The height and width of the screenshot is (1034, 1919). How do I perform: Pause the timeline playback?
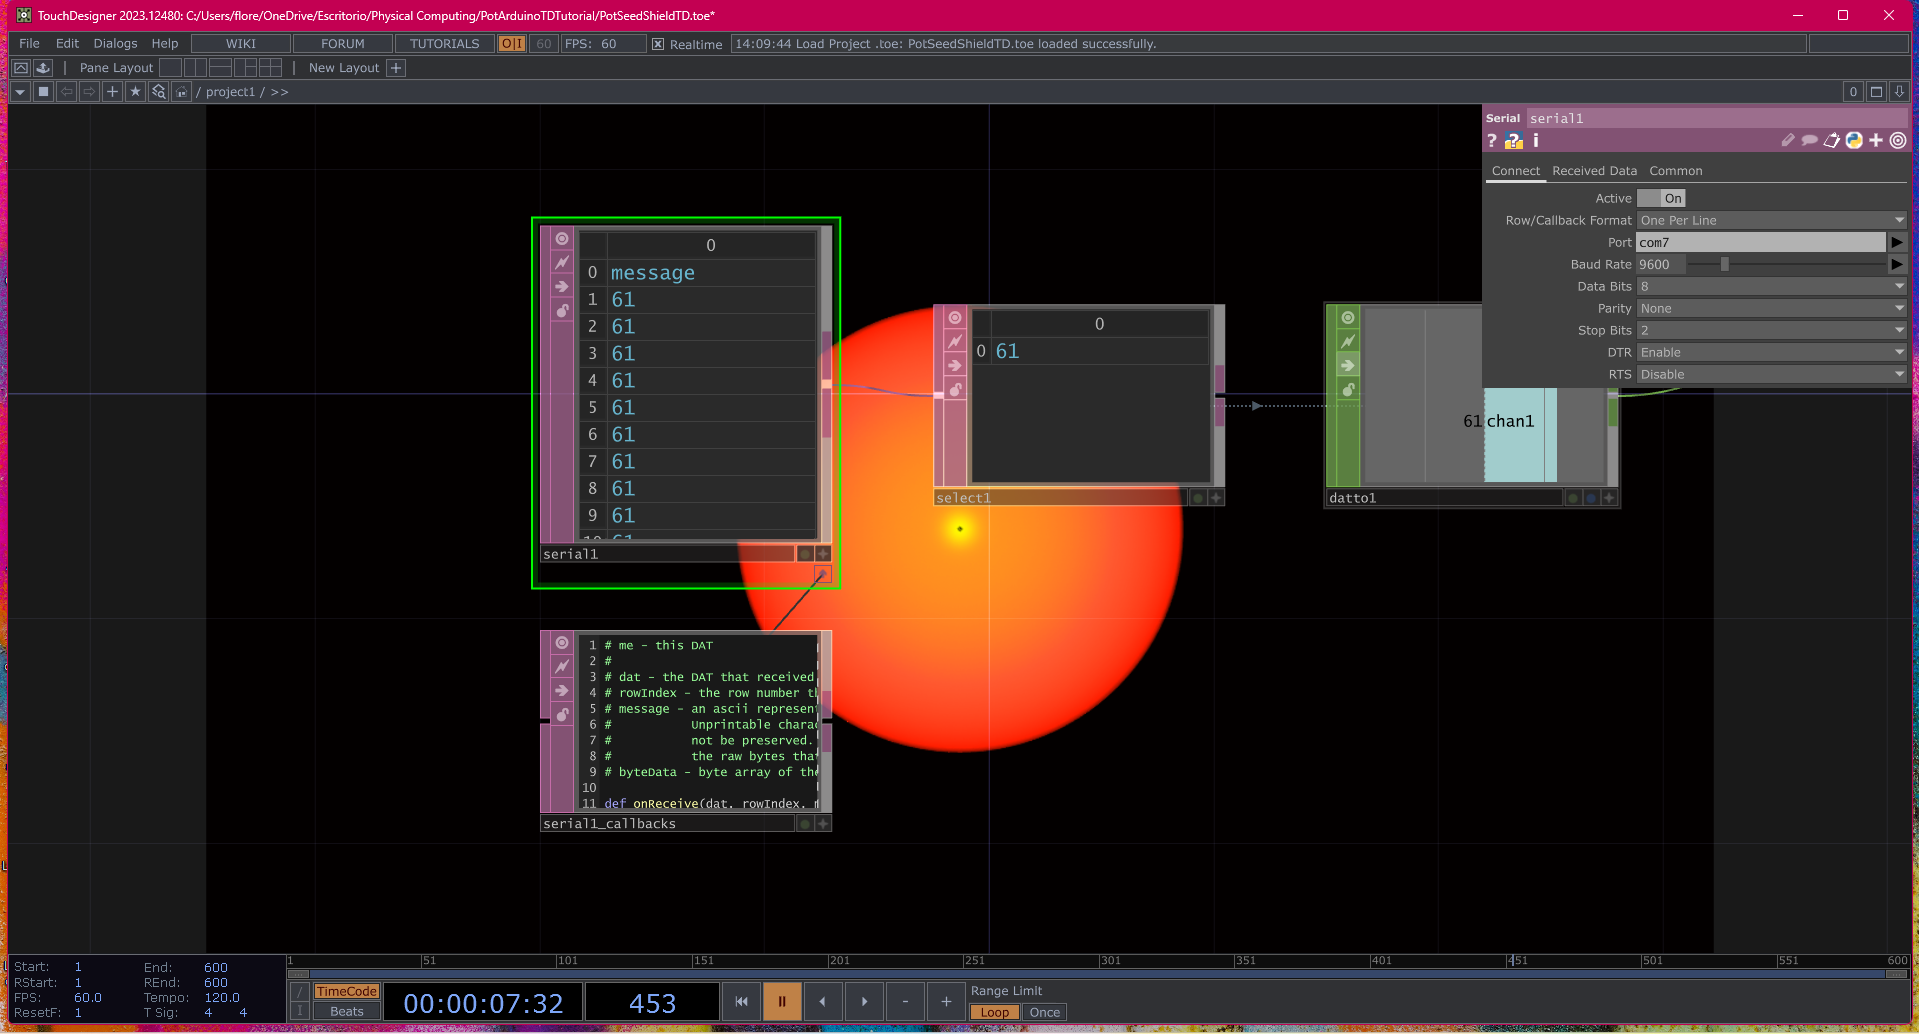(781, 1001)
